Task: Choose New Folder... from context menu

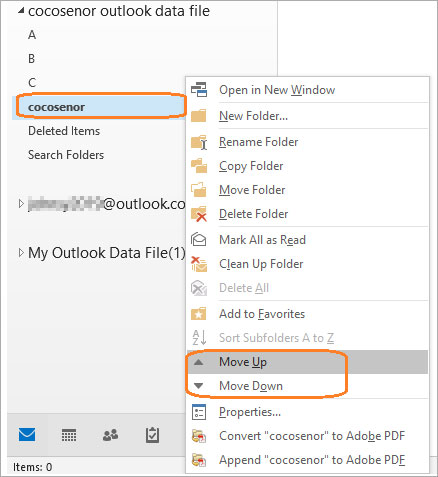Action: click(x=307, y=116)
